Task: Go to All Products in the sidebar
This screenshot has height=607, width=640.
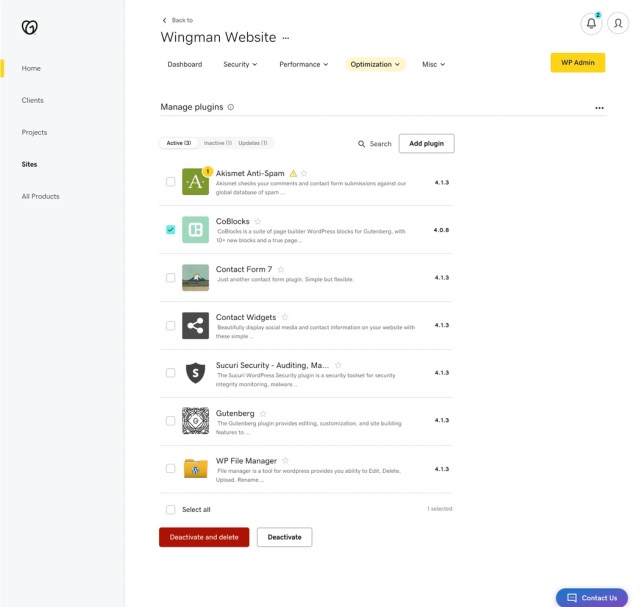Action: [40, 196]
